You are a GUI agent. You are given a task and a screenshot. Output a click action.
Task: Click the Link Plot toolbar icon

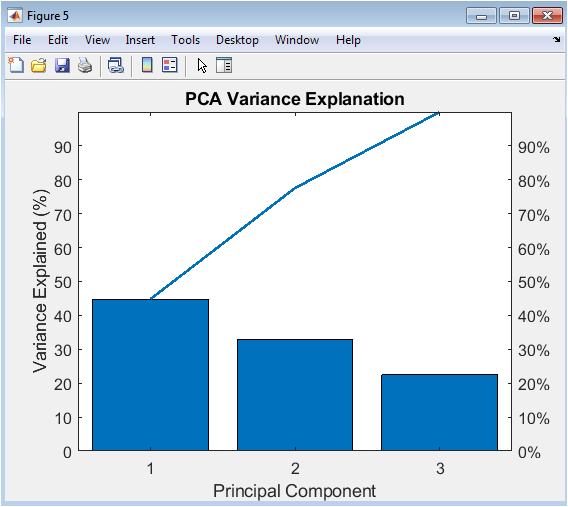[116, 66]
